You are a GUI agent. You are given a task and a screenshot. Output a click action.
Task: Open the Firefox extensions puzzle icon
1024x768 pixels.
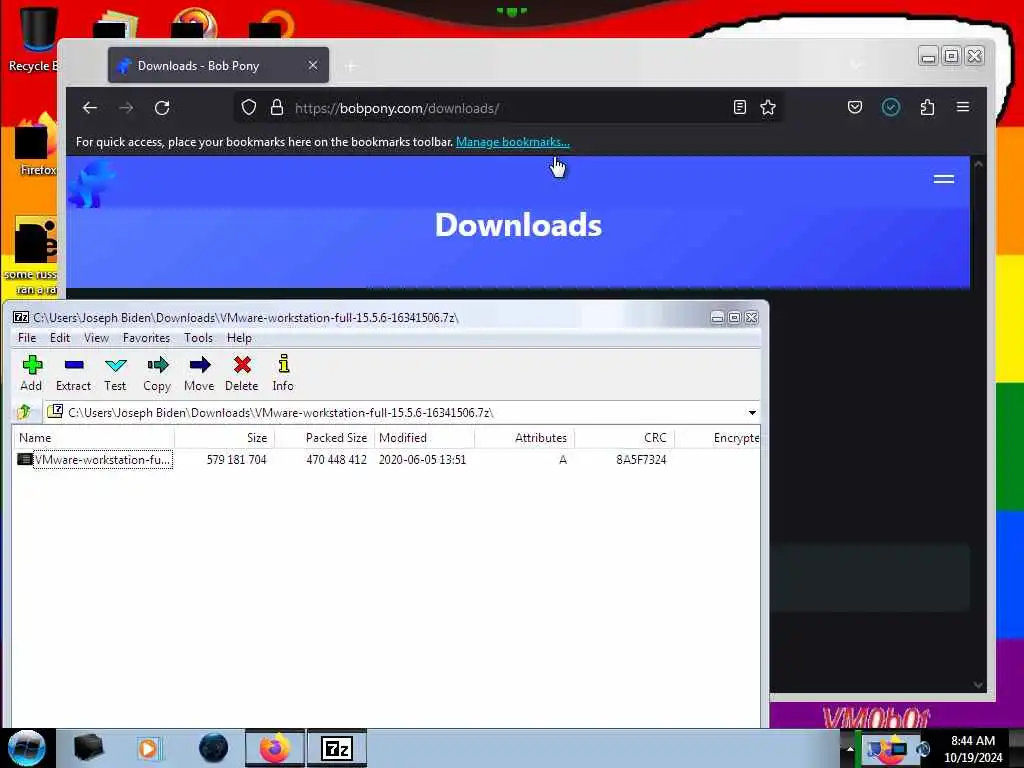pos(927,107)
